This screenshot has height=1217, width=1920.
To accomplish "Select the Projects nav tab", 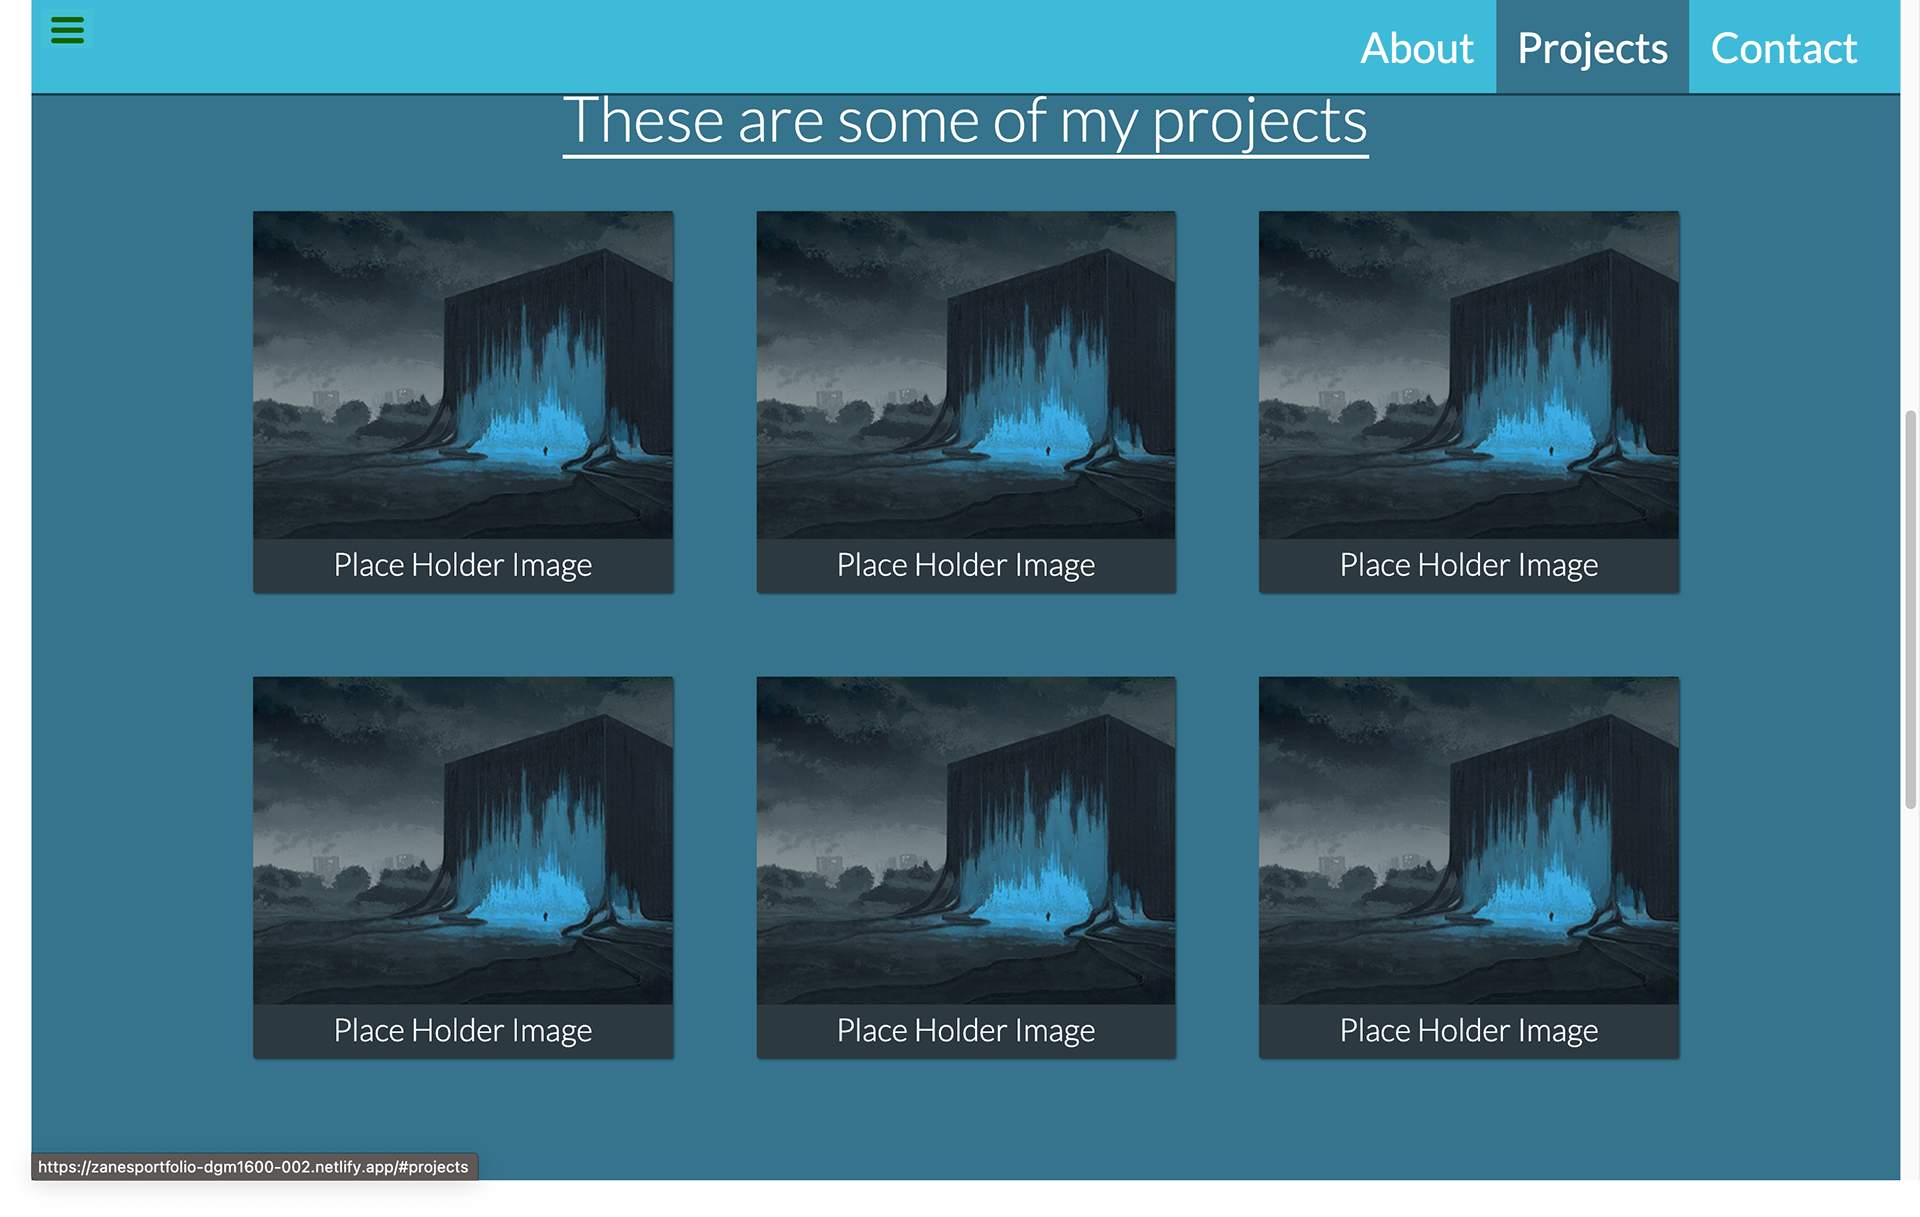I will tap(1592, 48).
